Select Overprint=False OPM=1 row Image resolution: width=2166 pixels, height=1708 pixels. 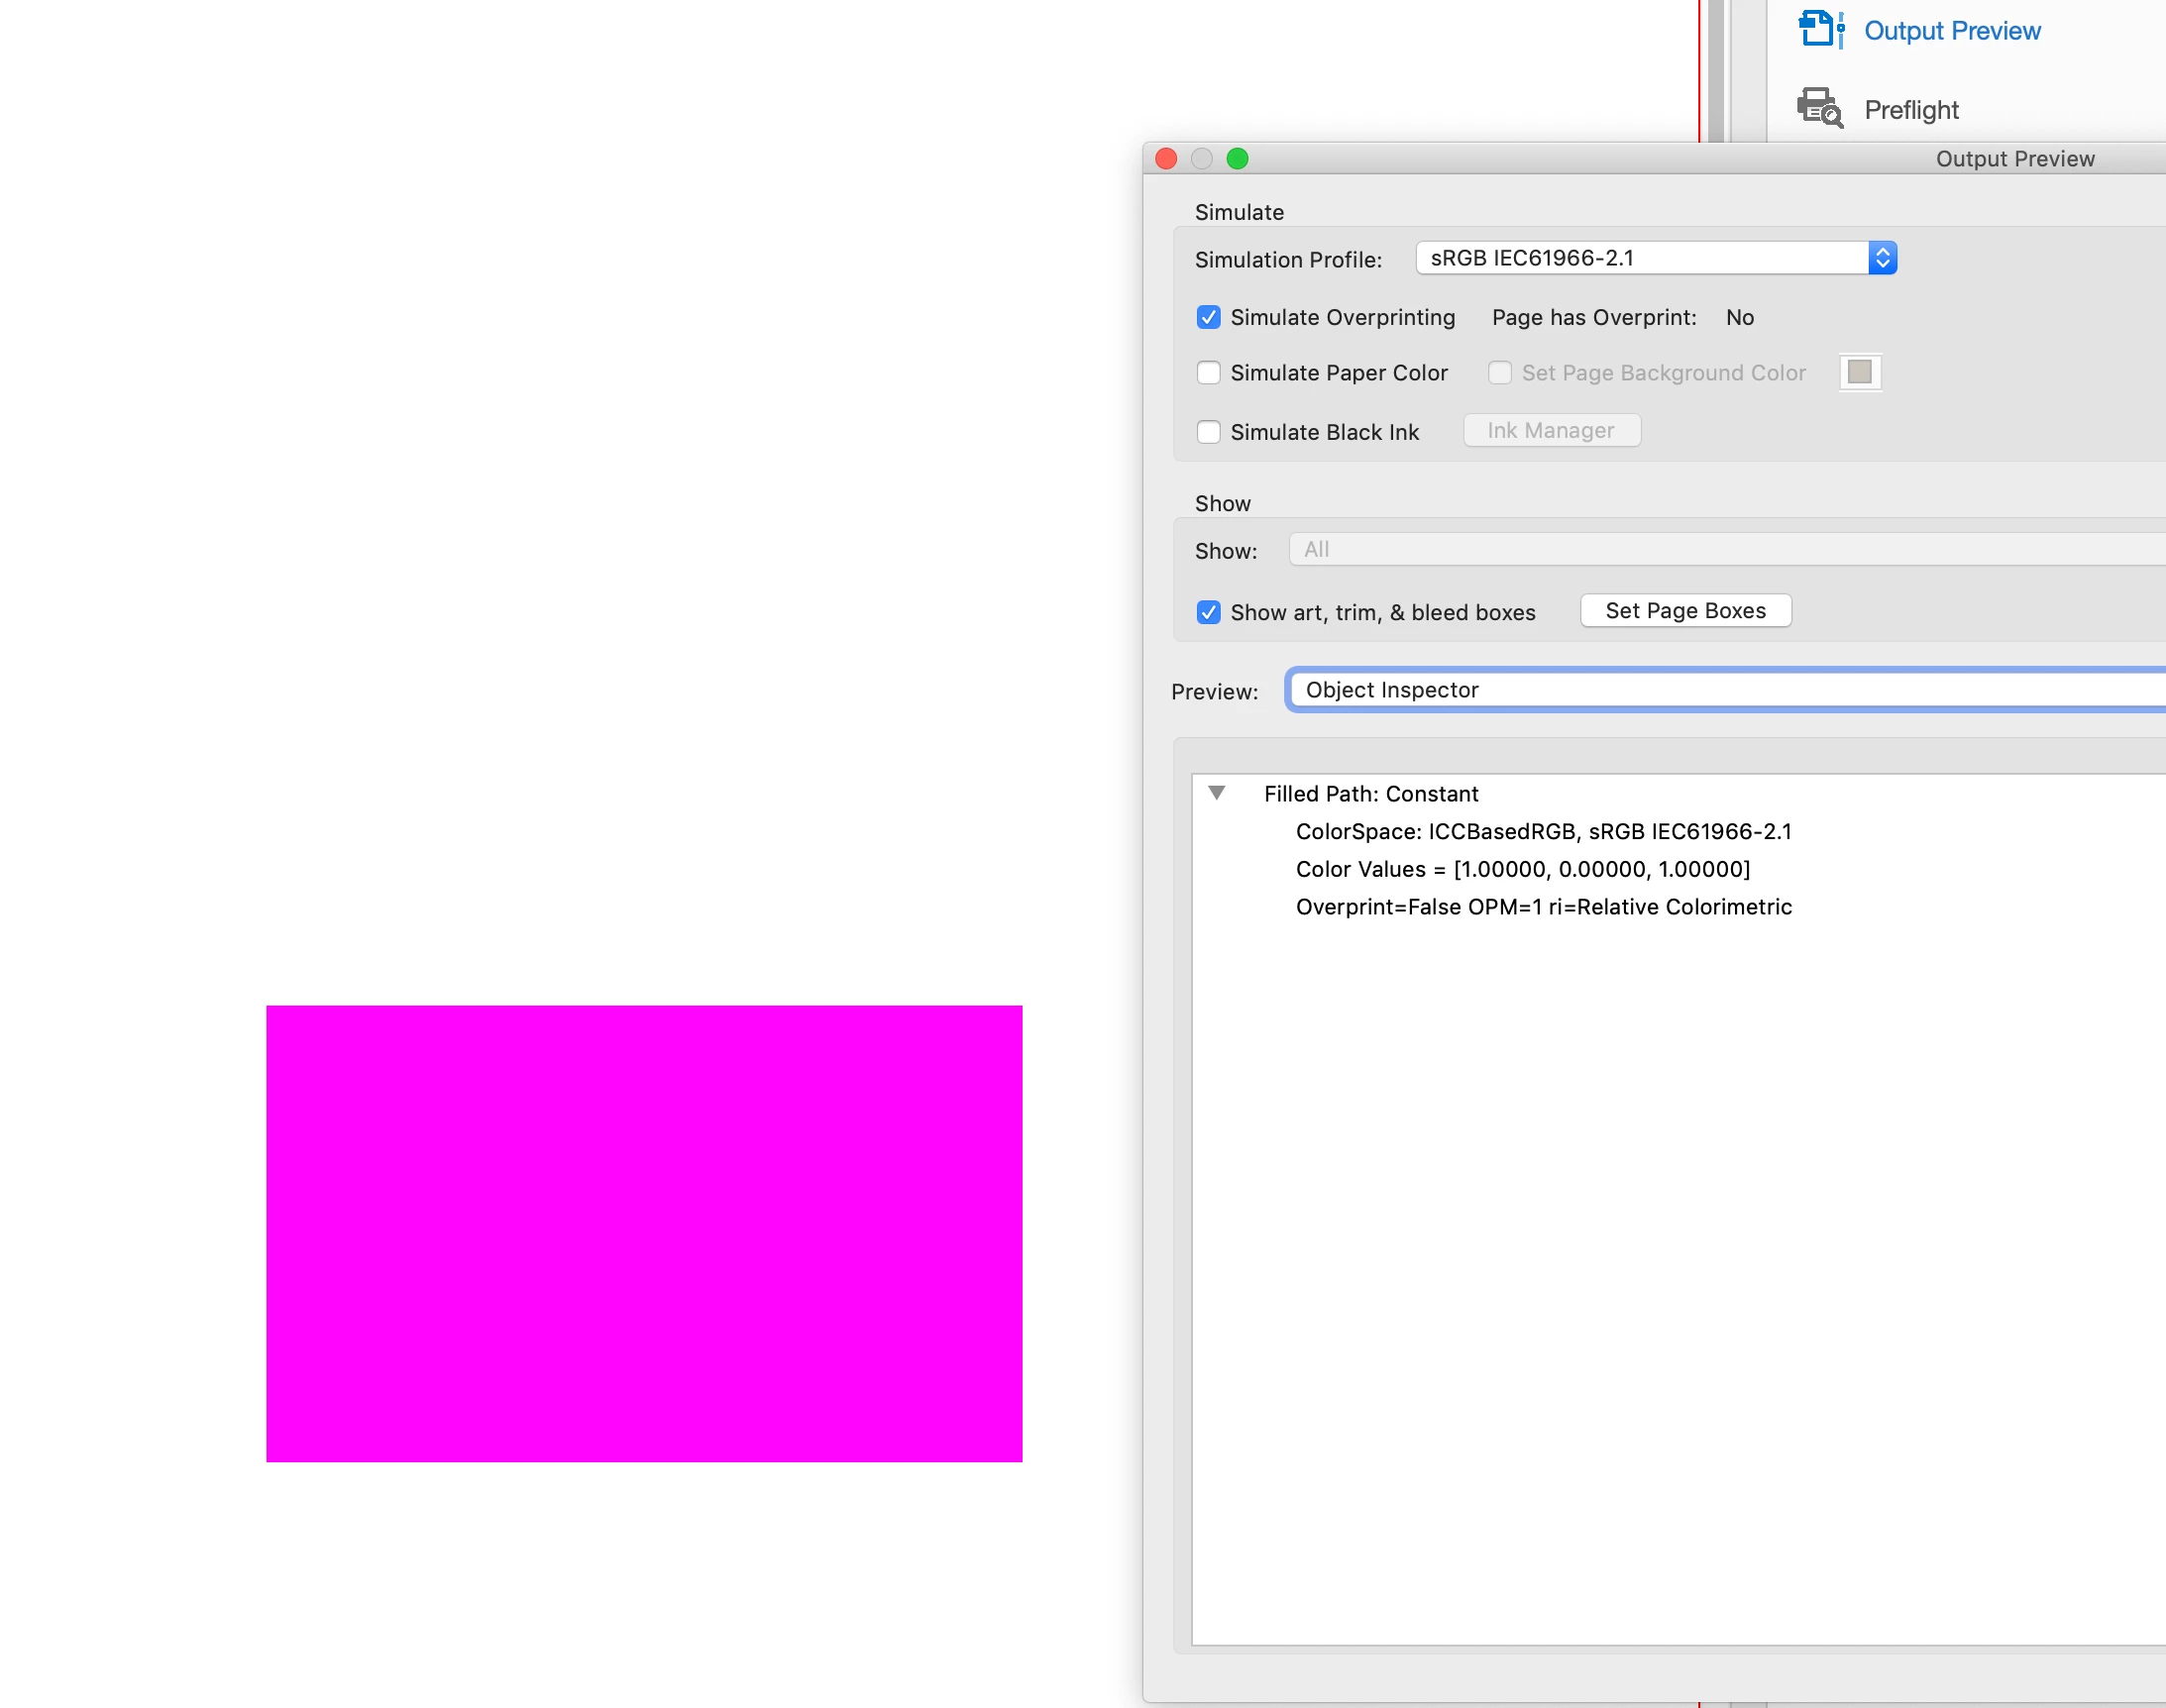point(1543,907)
